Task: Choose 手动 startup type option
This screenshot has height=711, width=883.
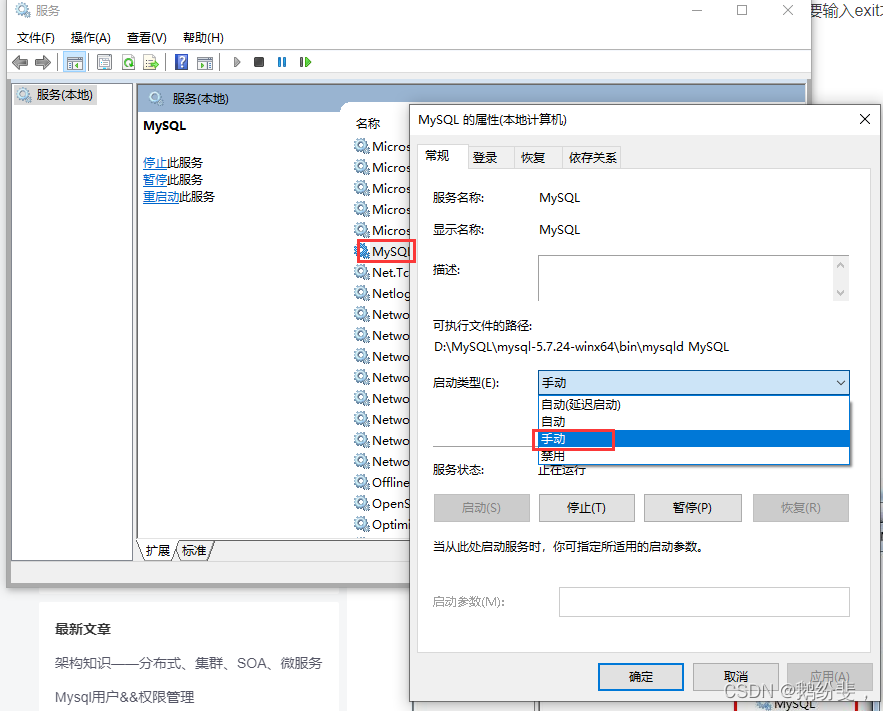Action: 693,439
